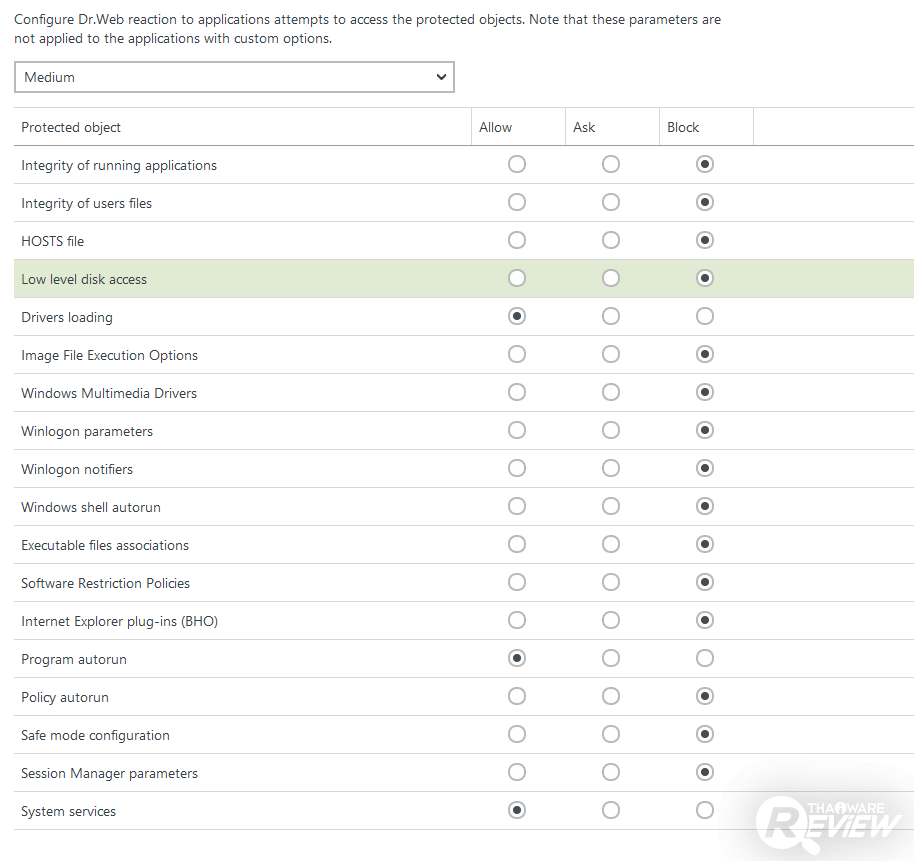This screenshot has width=914, height=861.
Task: Allow Safe mode configuration changes
Action: click(516, 734)
